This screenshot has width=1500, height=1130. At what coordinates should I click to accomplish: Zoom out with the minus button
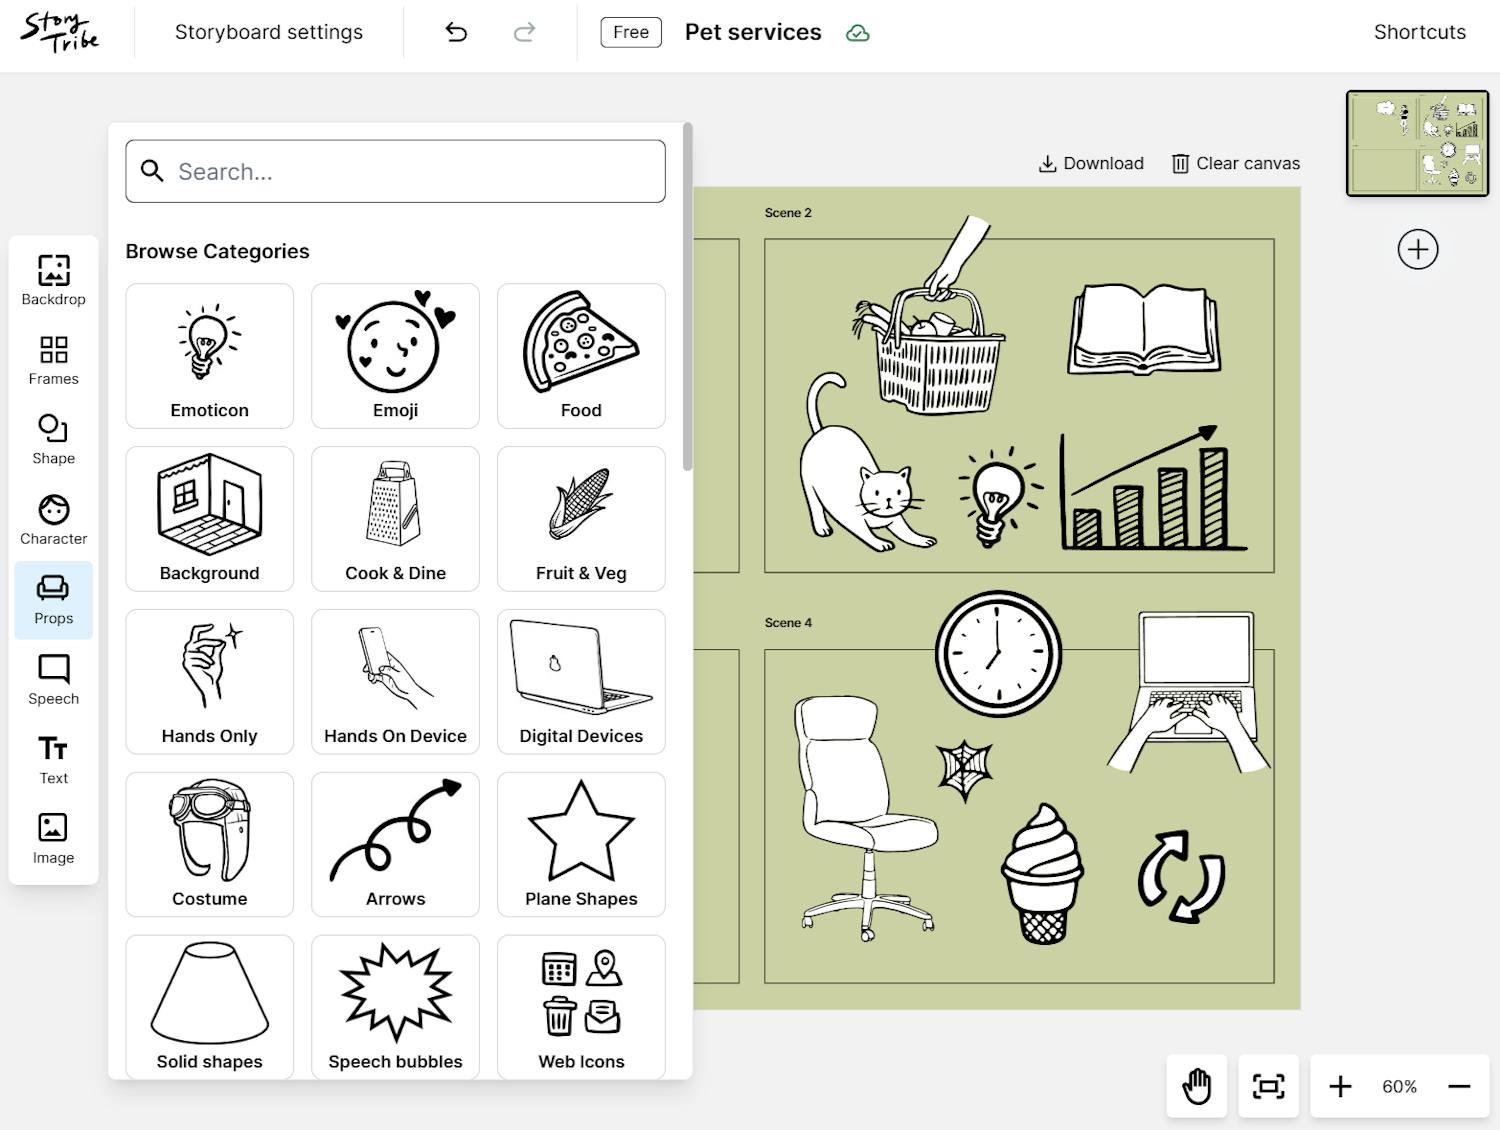pyautogui.click(x=1459, y=1086)
